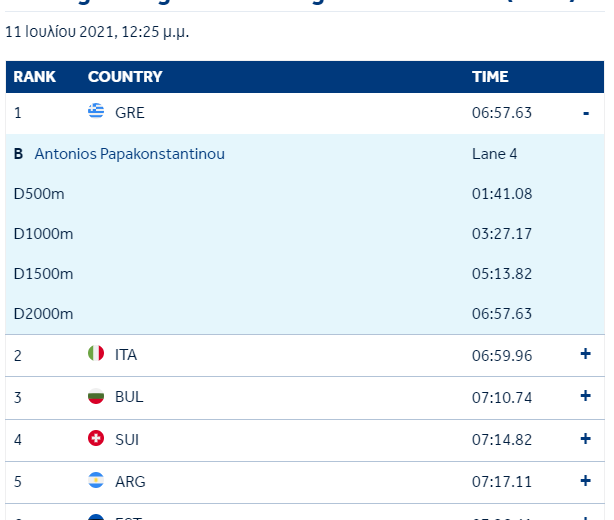Click the Italy flag icon

[x=96, y=354]
